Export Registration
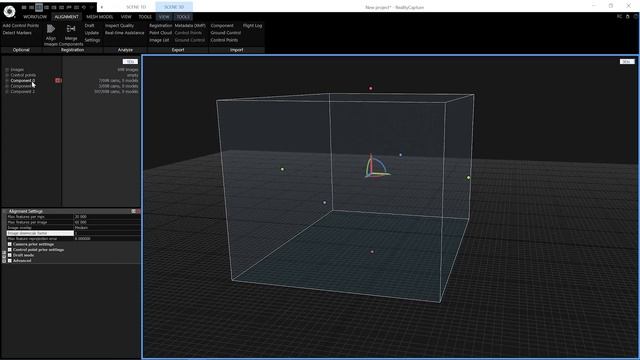 tap(160, 25)
